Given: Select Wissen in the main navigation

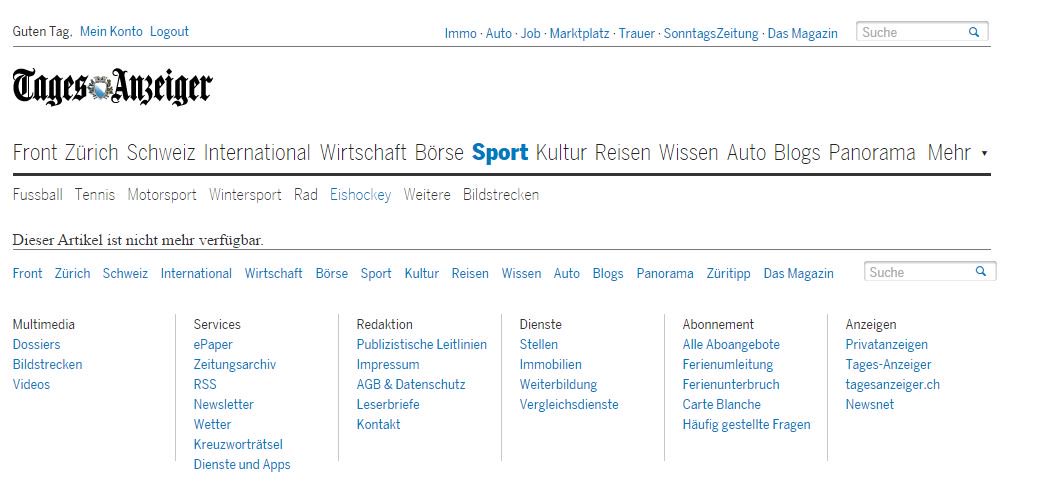Looking at the screenshot, I should (688, 153).
